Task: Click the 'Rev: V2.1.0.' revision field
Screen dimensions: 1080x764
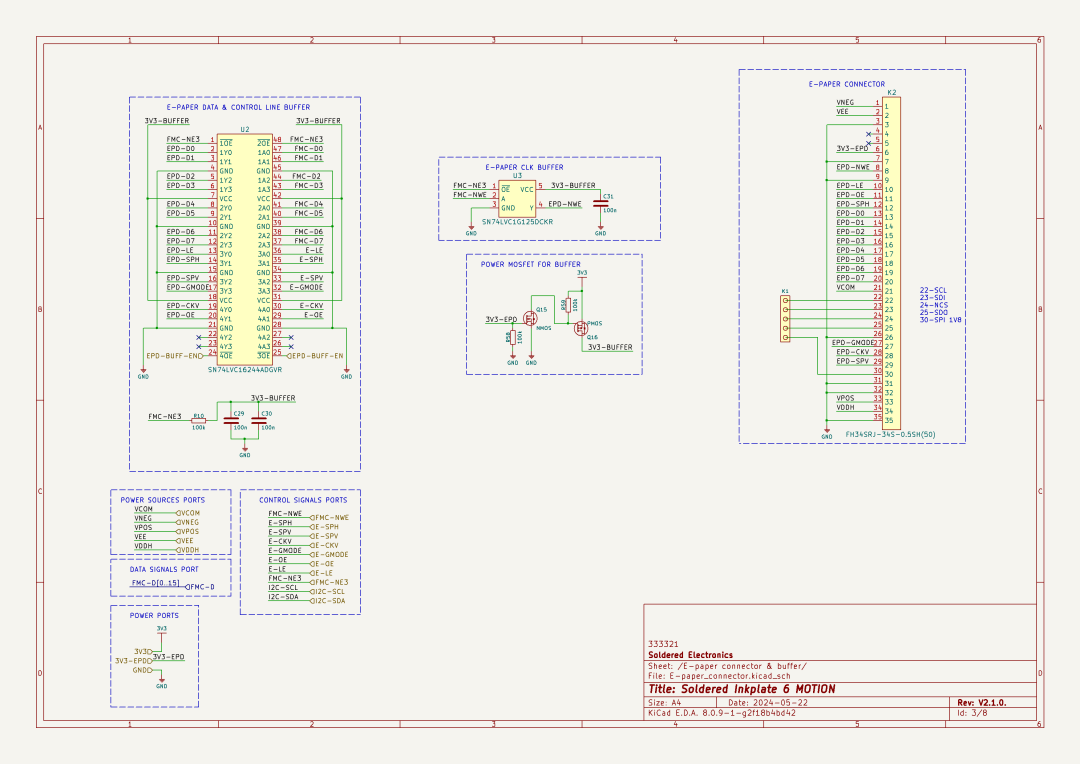Action: pos(982,703)
